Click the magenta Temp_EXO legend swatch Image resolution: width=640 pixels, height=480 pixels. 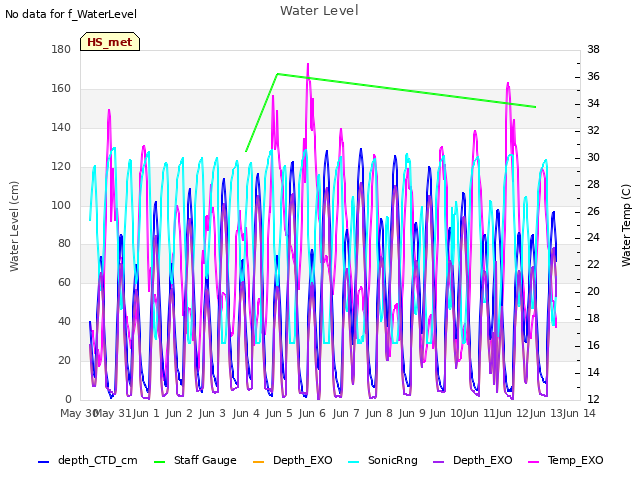pos(533,462)
